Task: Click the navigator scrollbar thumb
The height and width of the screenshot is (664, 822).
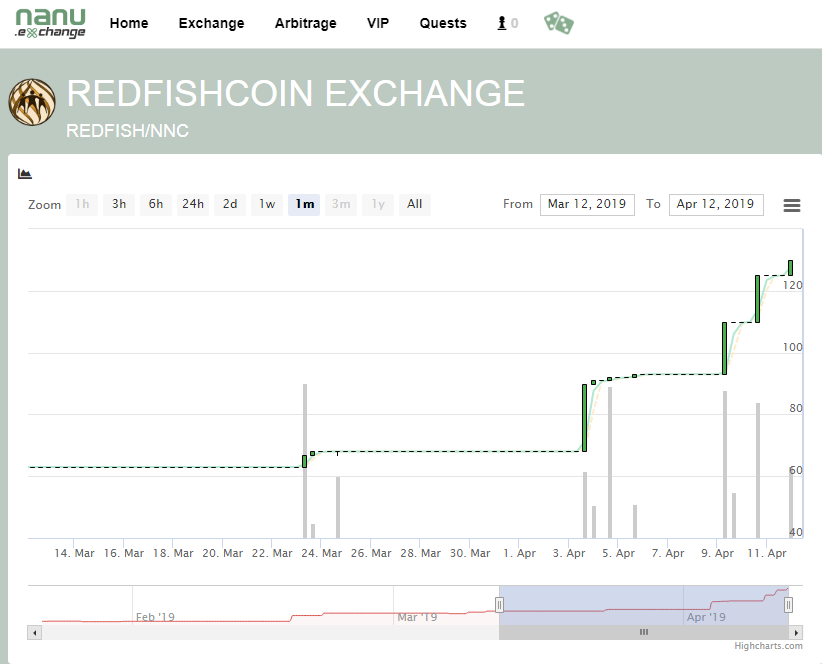Action: [644, 633]
